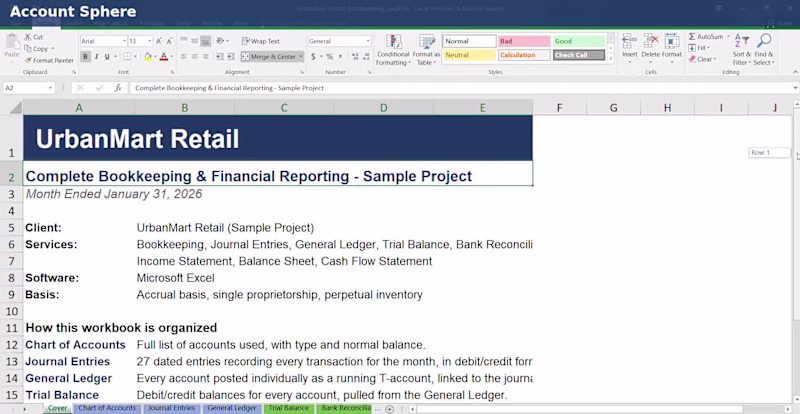Apply the Bad cell style
Viewport: 800px width, 414px height.
[524, 41]
